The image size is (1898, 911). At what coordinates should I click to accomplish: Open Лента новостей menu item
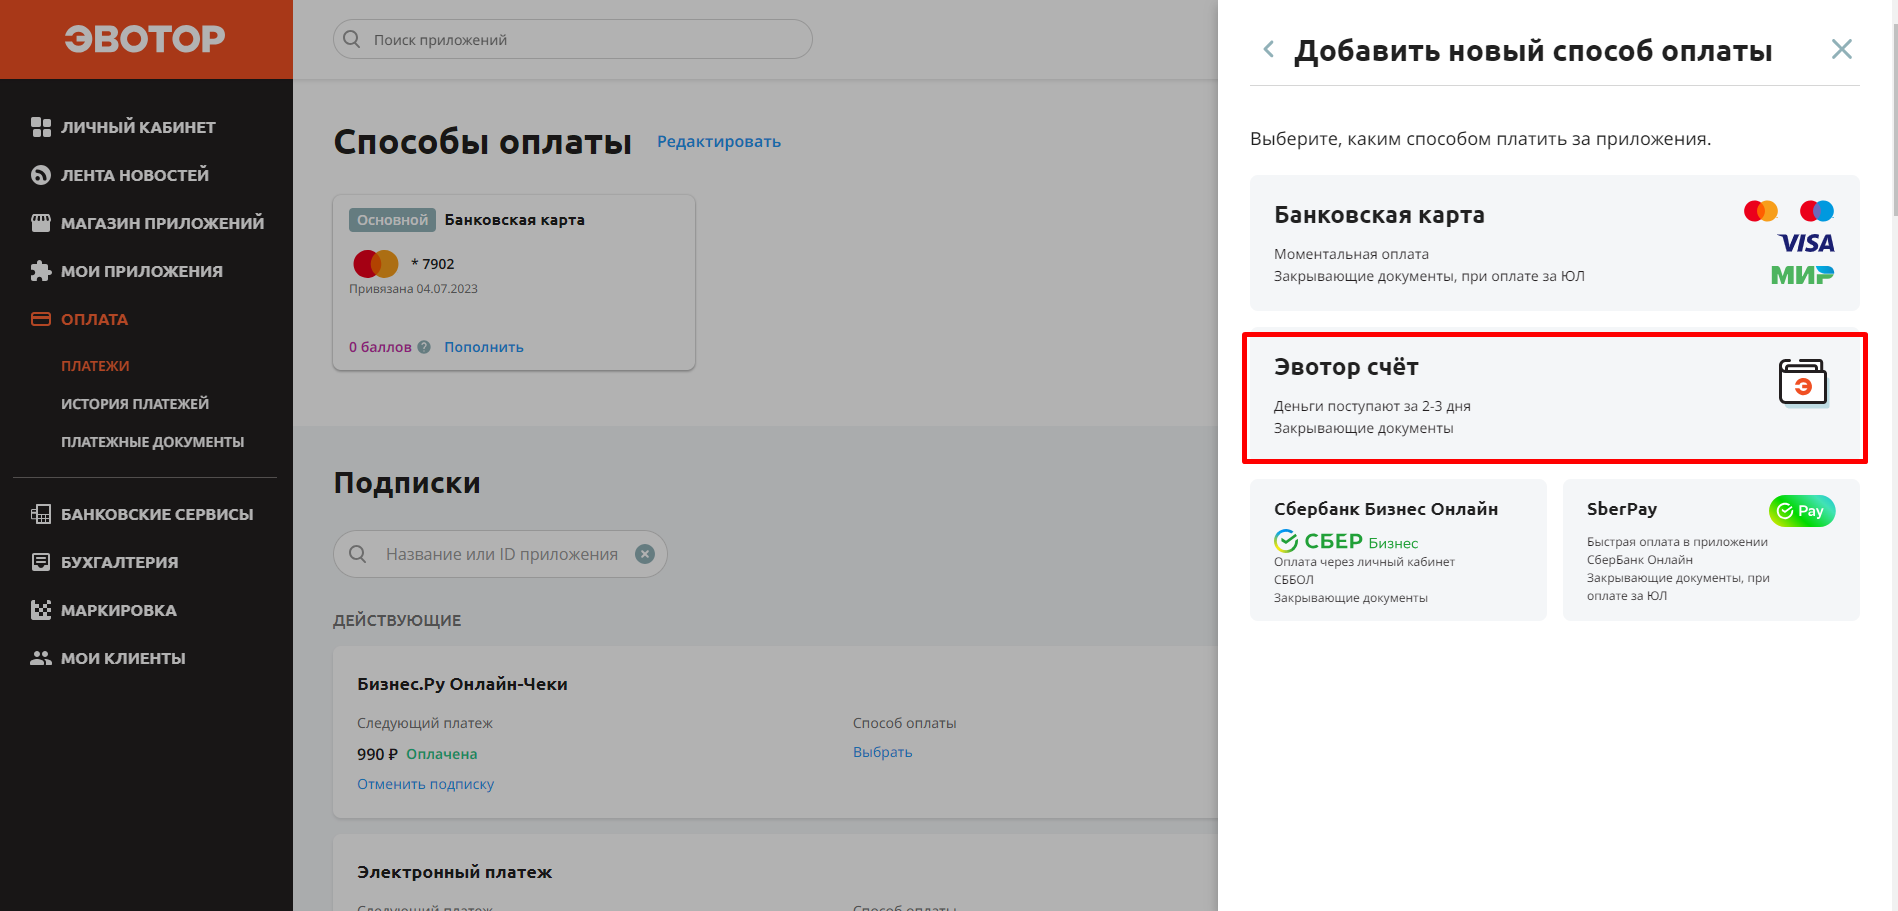tap(135, 175)
